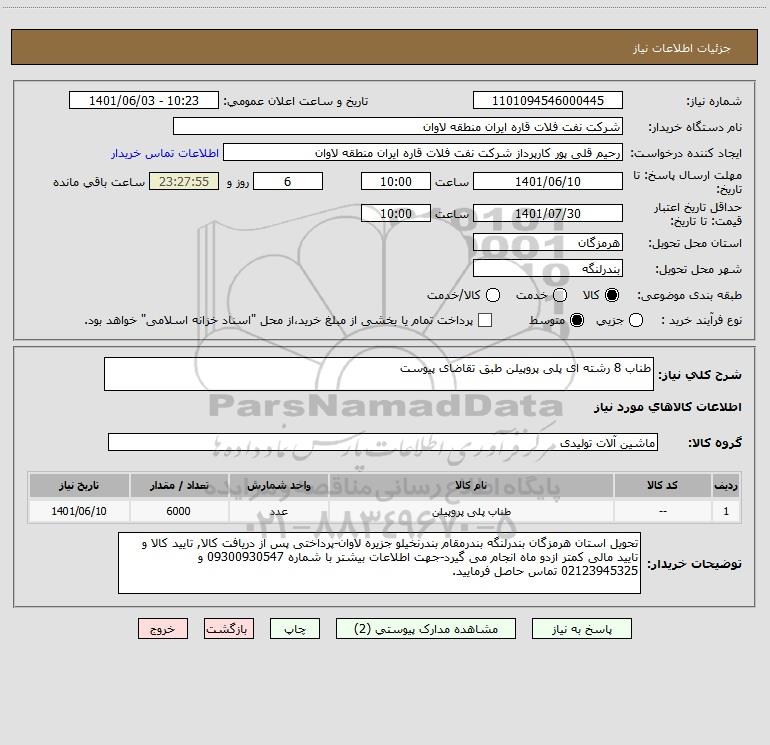Screen dimensions: 770x745
Task: Click the quantity cell 6000
Action: click(179, 511)
